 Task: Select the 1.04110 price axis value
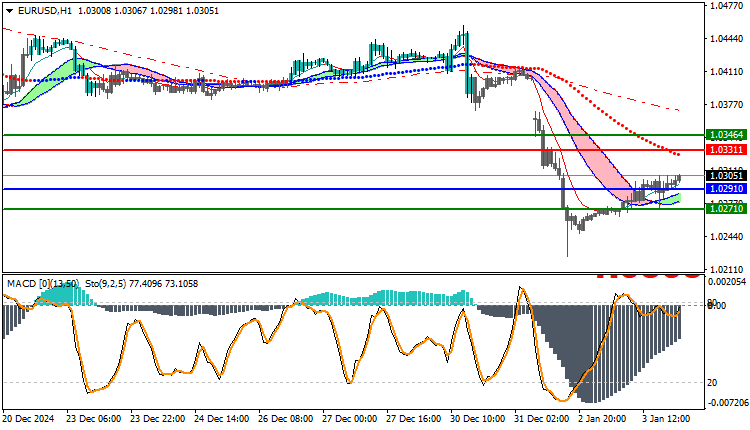[727, 72]
